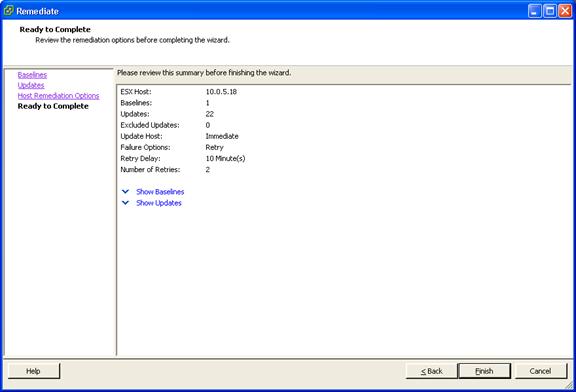
Task: Click the Excluded Updates label
Action: 150,125
